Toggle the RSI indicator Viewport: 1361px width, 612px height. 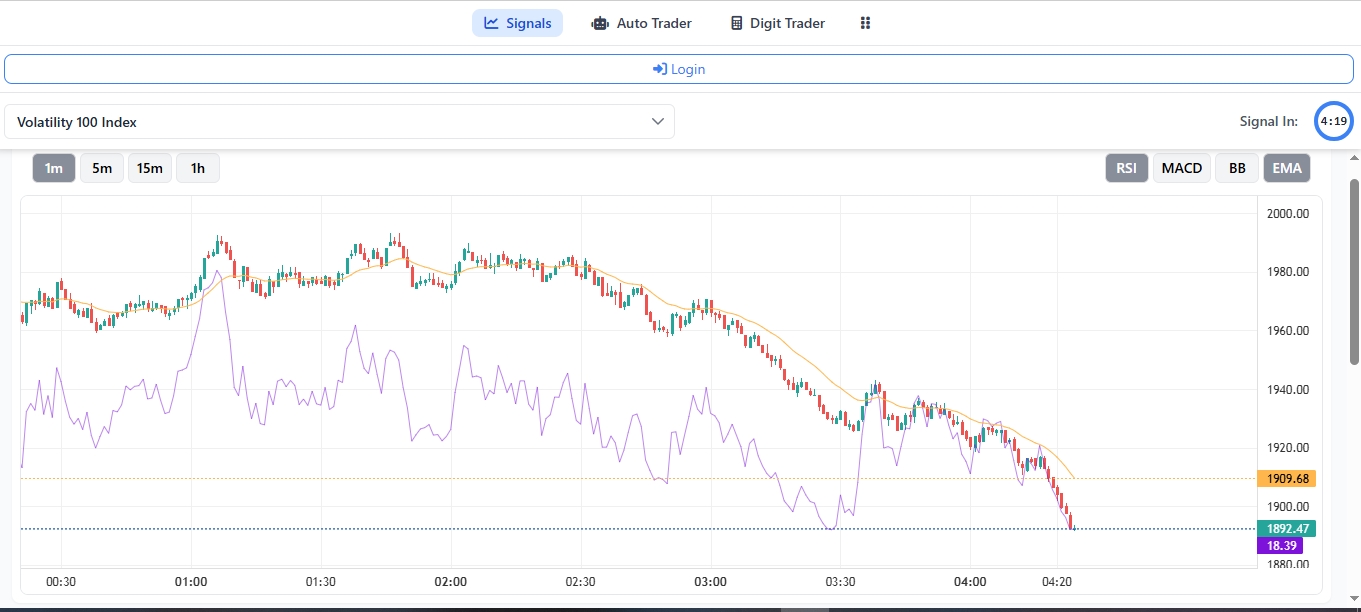click(1127, 168)
